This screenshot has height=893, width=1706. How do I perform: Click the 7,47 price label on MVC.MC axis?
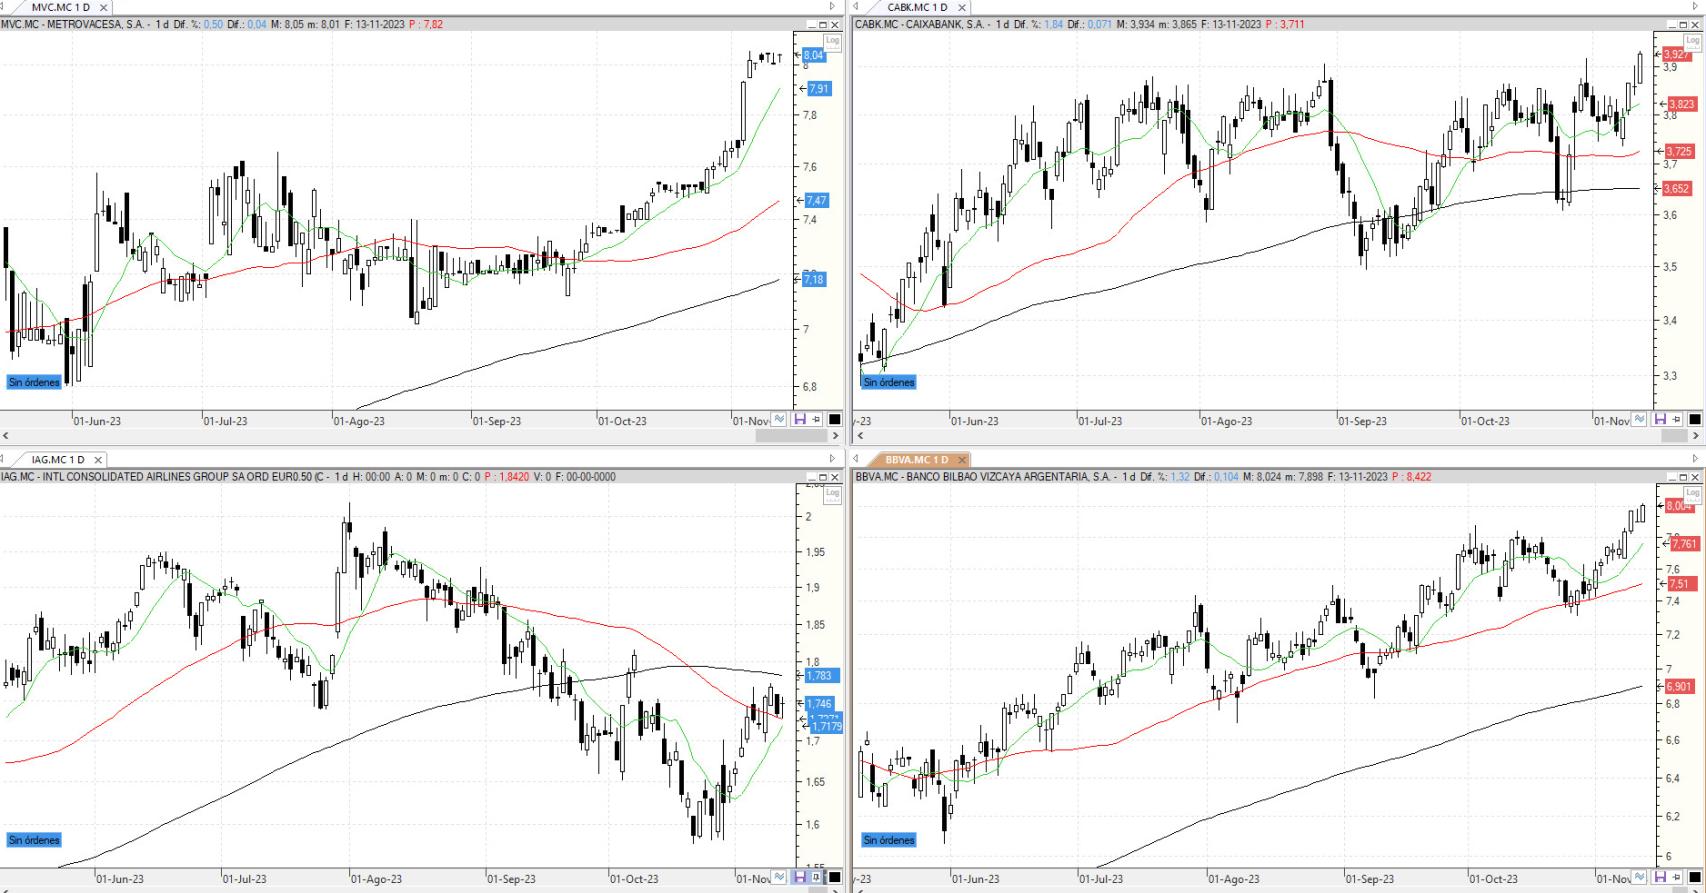[x=817, y=200]
